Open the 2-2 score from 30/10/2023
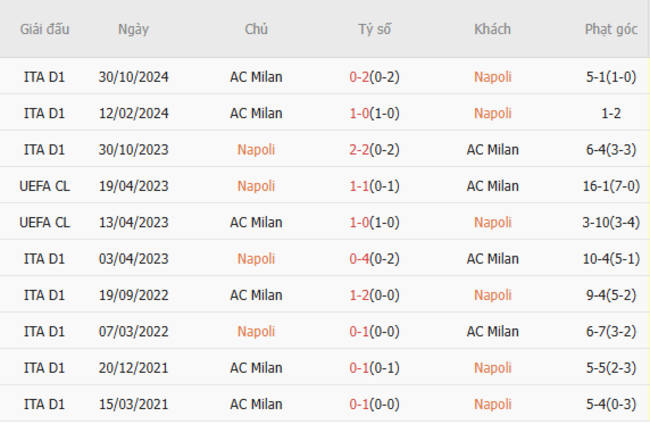650x433 pixels. click(361, 150)
